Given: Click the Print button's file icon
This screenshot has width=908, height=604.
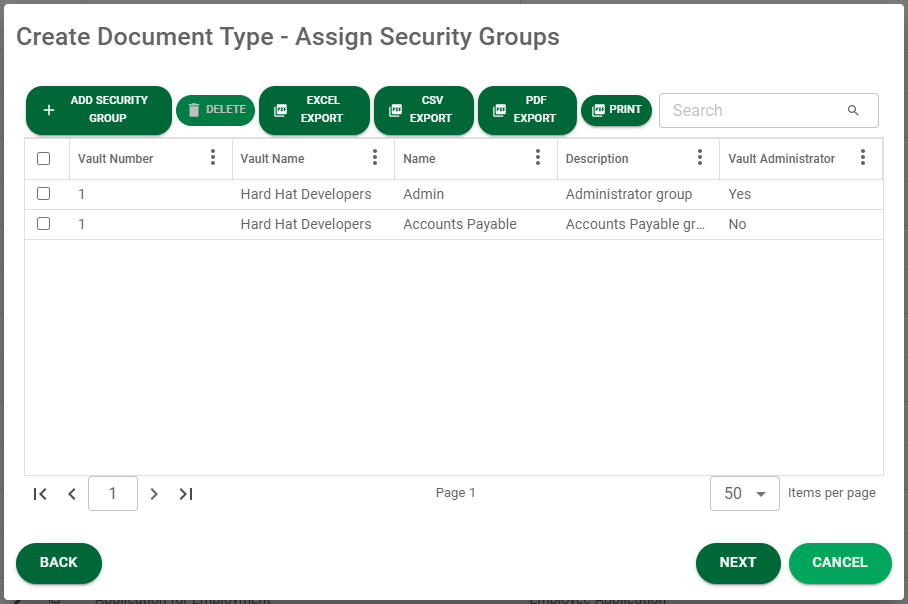Looking at the screenshot, I should (598, 110).
